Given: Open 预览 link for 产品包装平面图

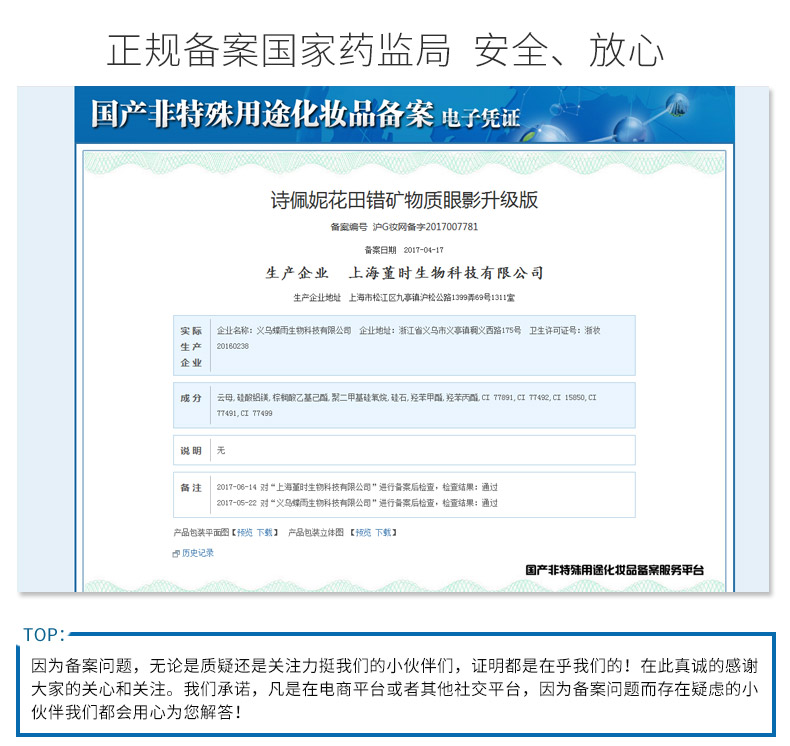Looking at the screenshot, I should coord(245,532).
